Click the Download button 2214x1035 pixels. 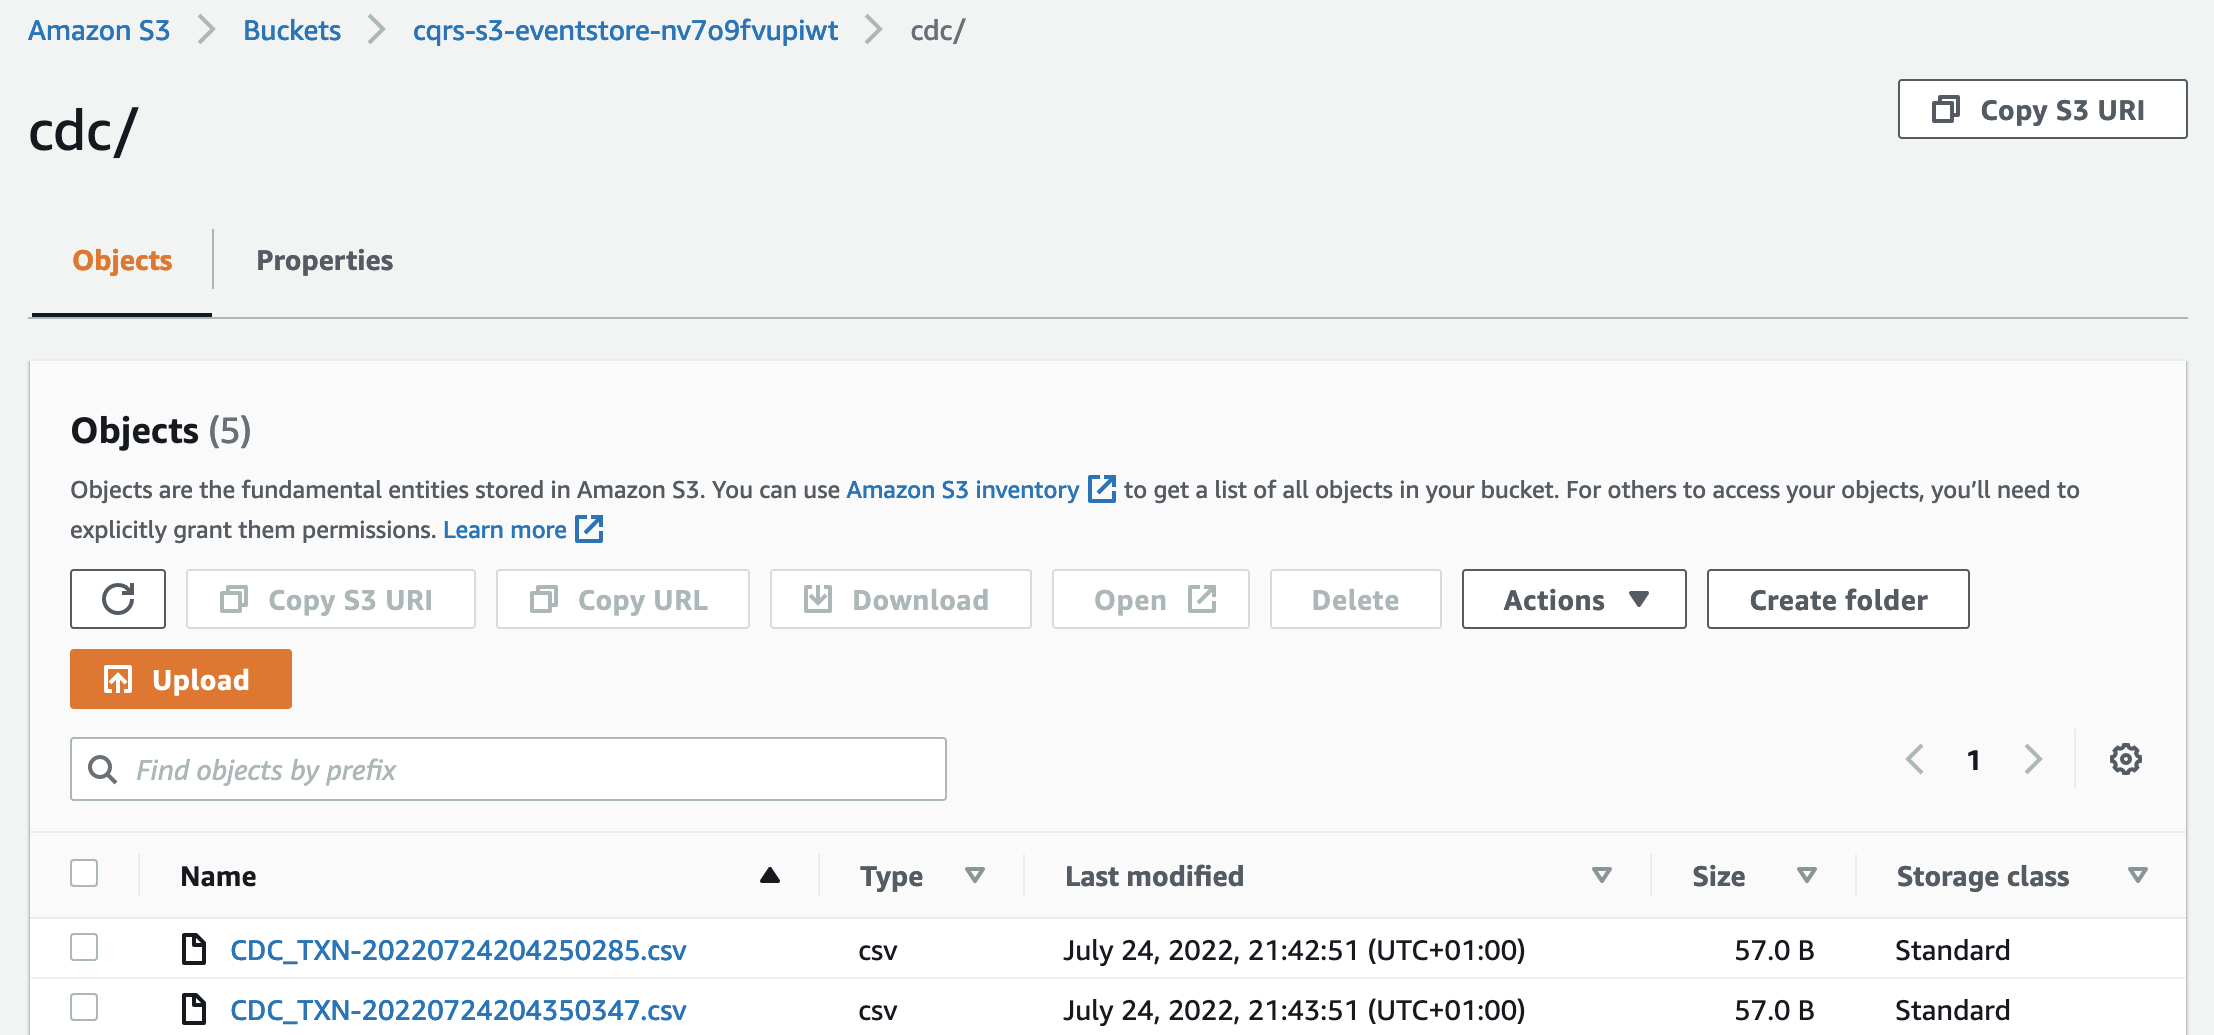900,599
